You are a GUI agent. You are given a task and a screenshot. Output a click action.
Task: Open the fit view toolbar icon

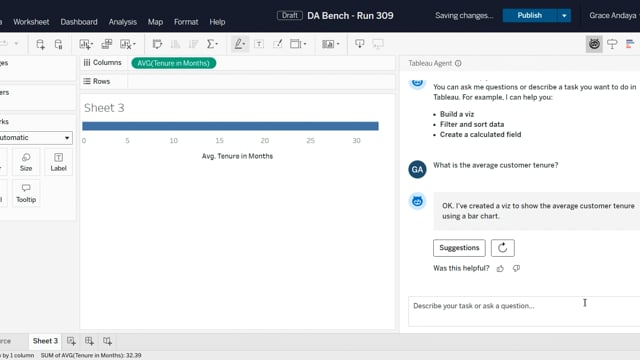coord(295,44)
